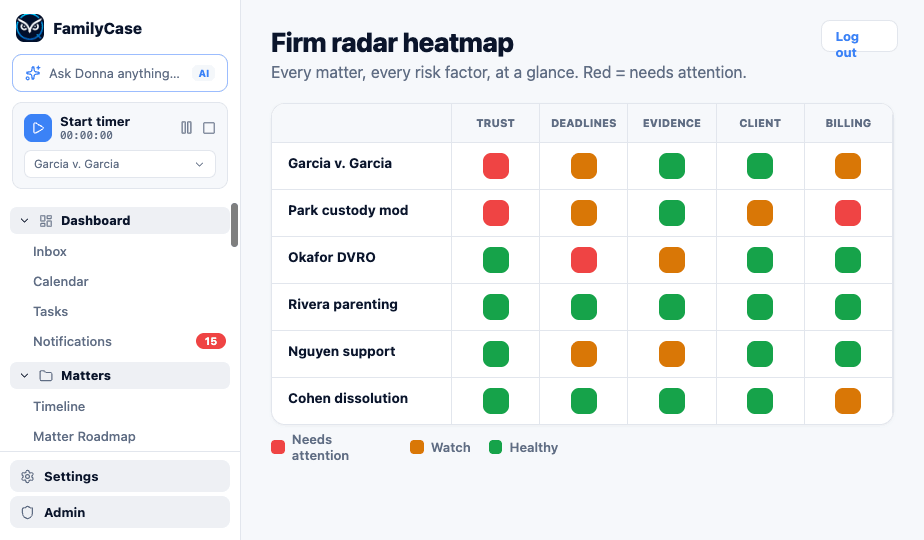Click the Dashboard grid icon
Image resolution: width=924 pixels, height=540 pixels.
[46, 220]
